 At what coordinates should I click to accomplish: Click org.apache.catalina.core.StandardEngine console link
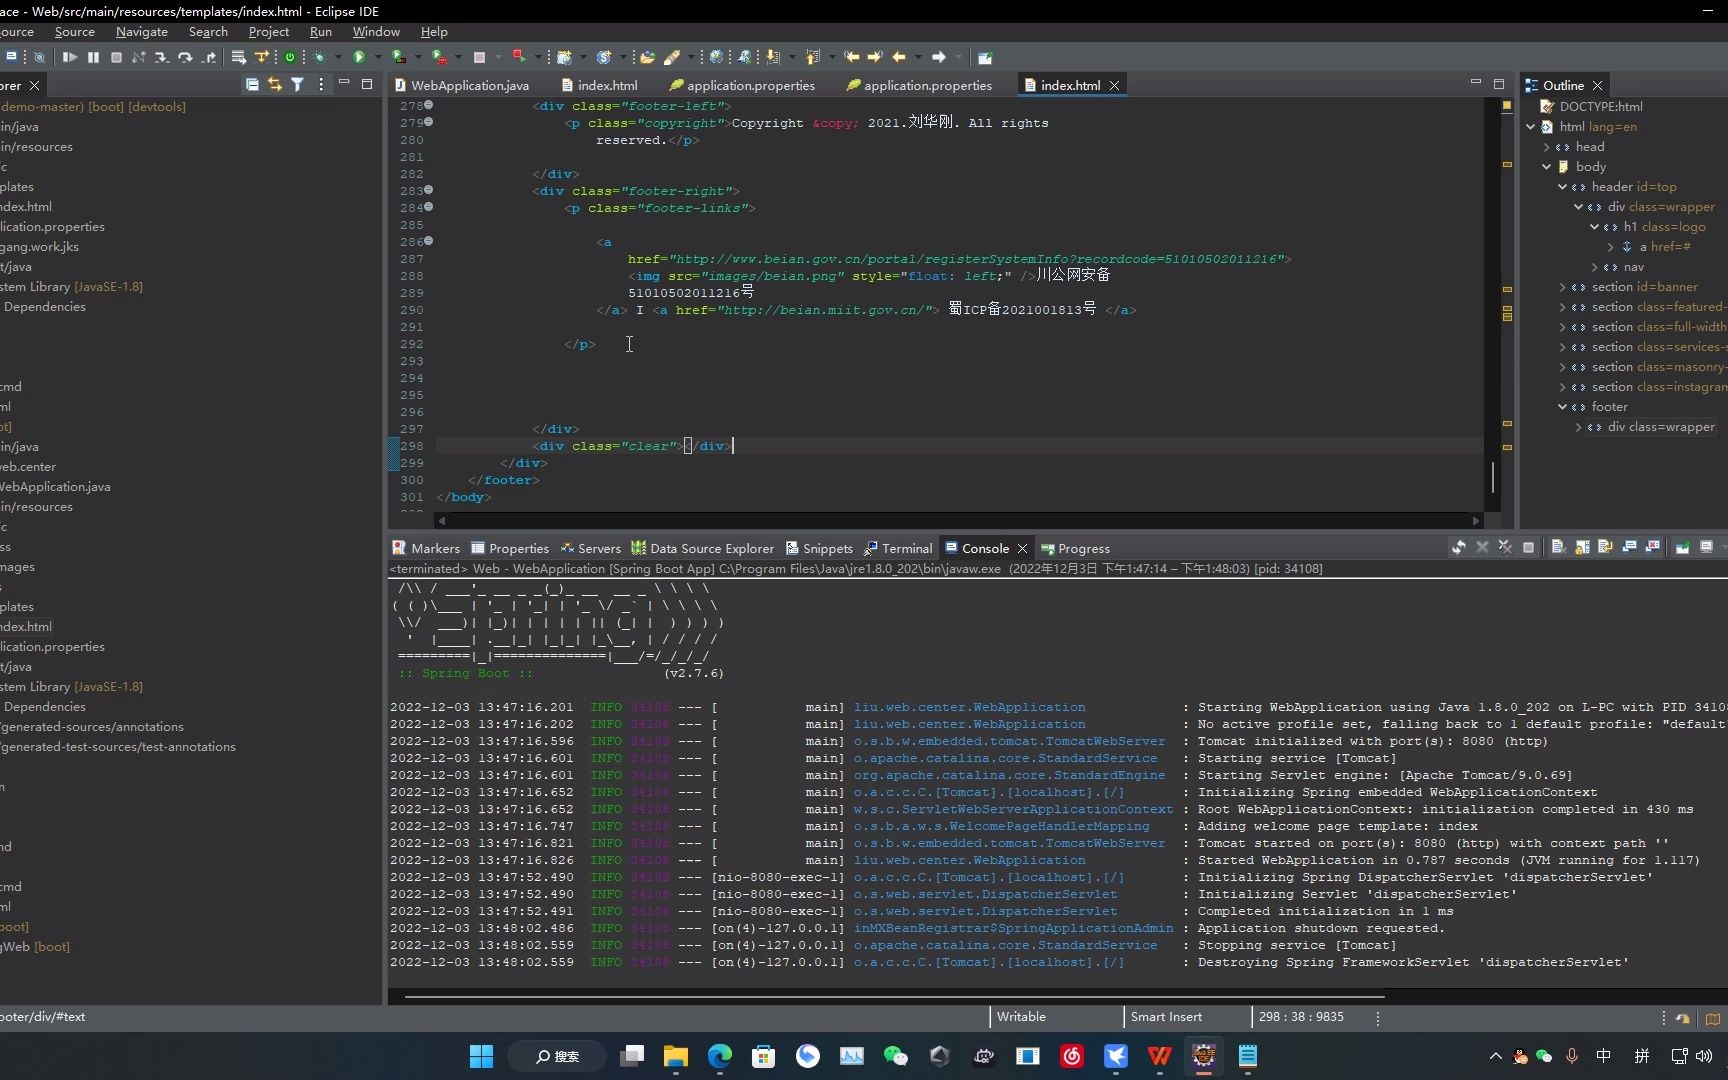[1009, 776]
